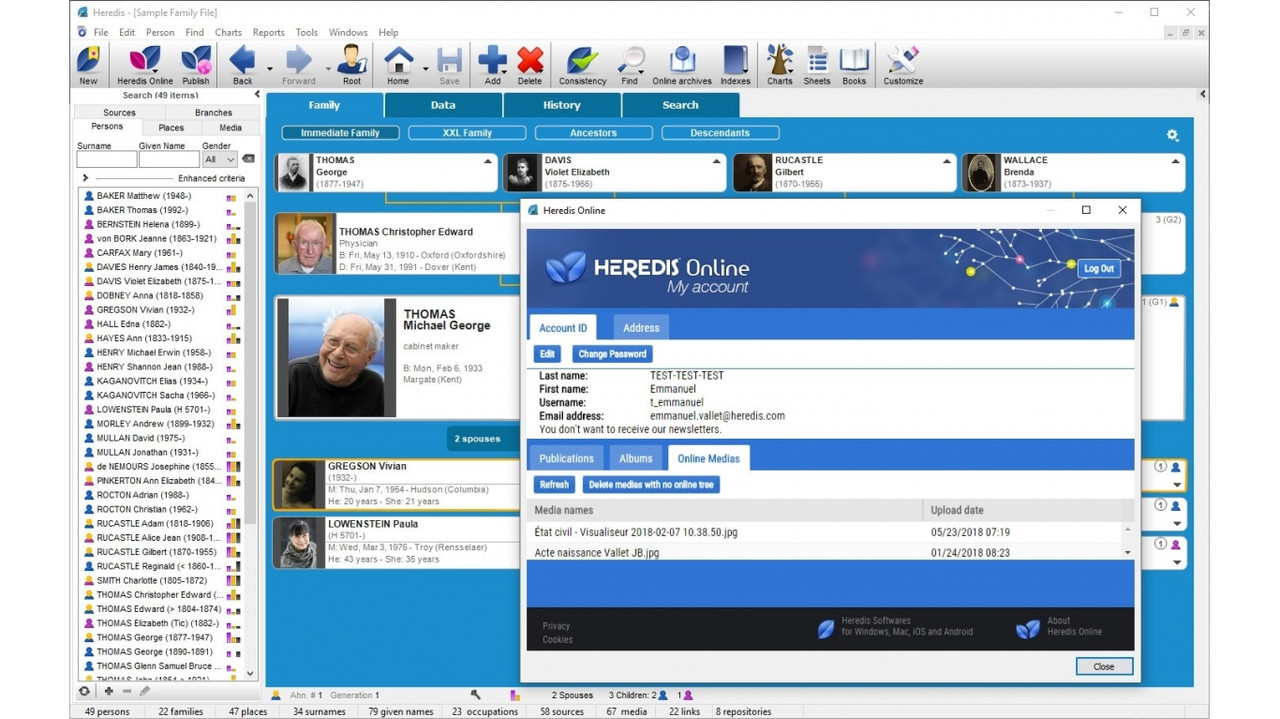
Task: Select the Root person icon
Action: [351, 65]
